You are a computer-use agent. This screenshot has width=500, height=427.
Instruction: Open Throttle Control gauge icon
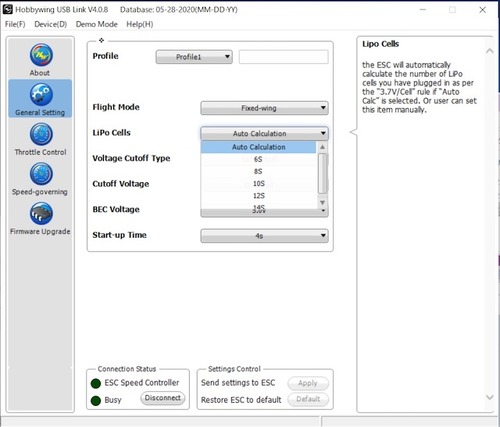click(41, 134)
